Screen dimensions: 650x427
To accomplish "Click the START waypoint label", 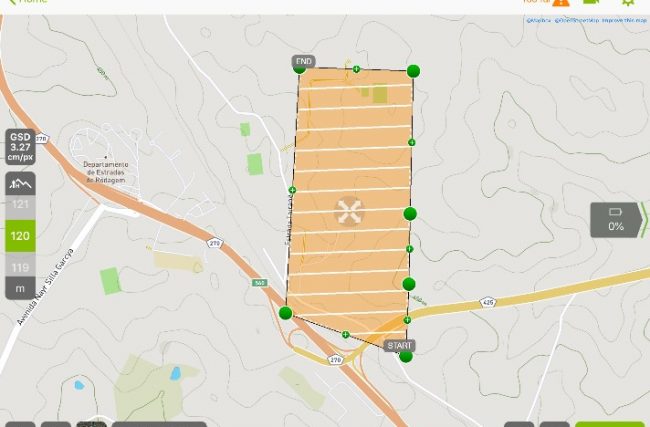I will (399, 345).
